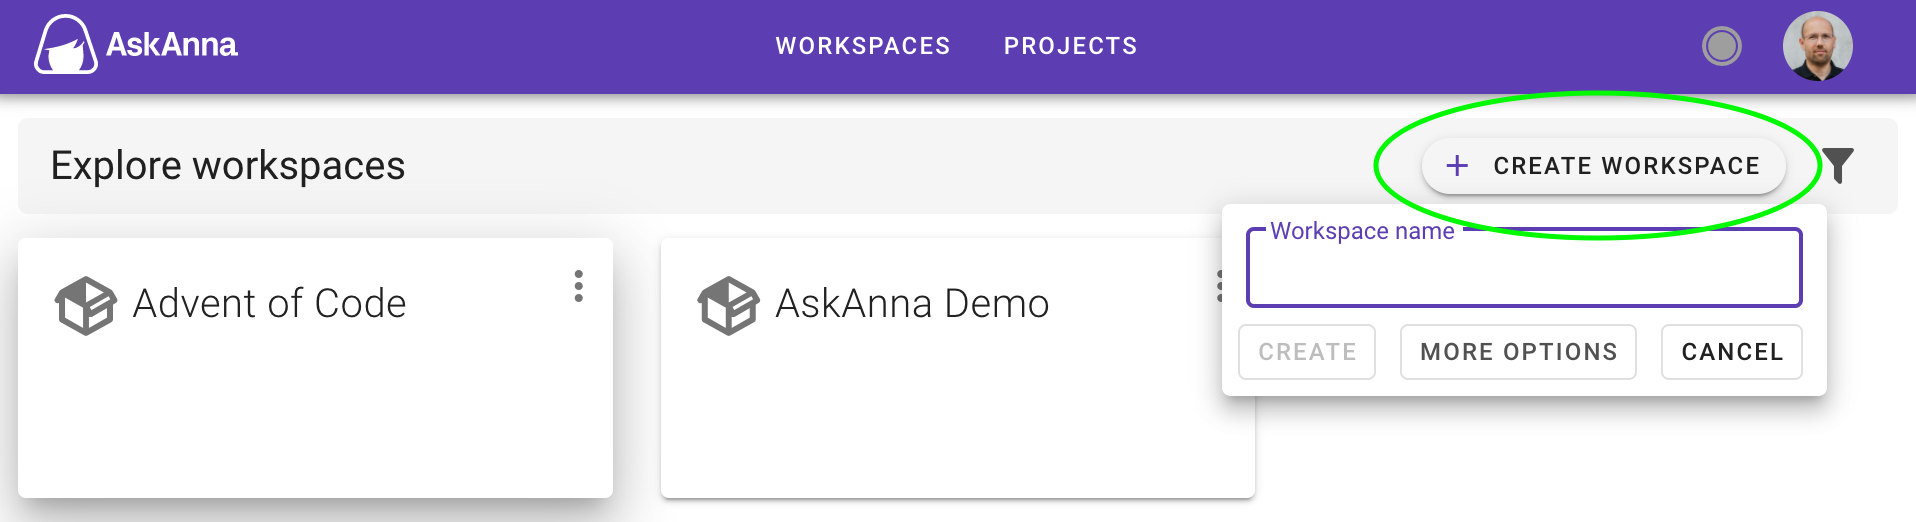Click the AskAnna logo icon

(66, 45)
